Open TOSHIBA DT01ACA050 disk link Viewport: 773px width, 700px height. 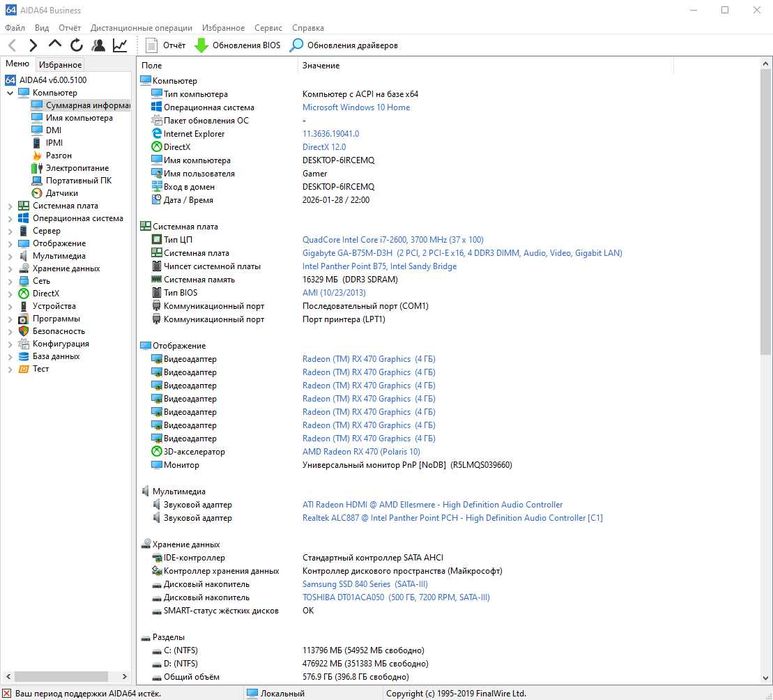[x=396, y=597]
